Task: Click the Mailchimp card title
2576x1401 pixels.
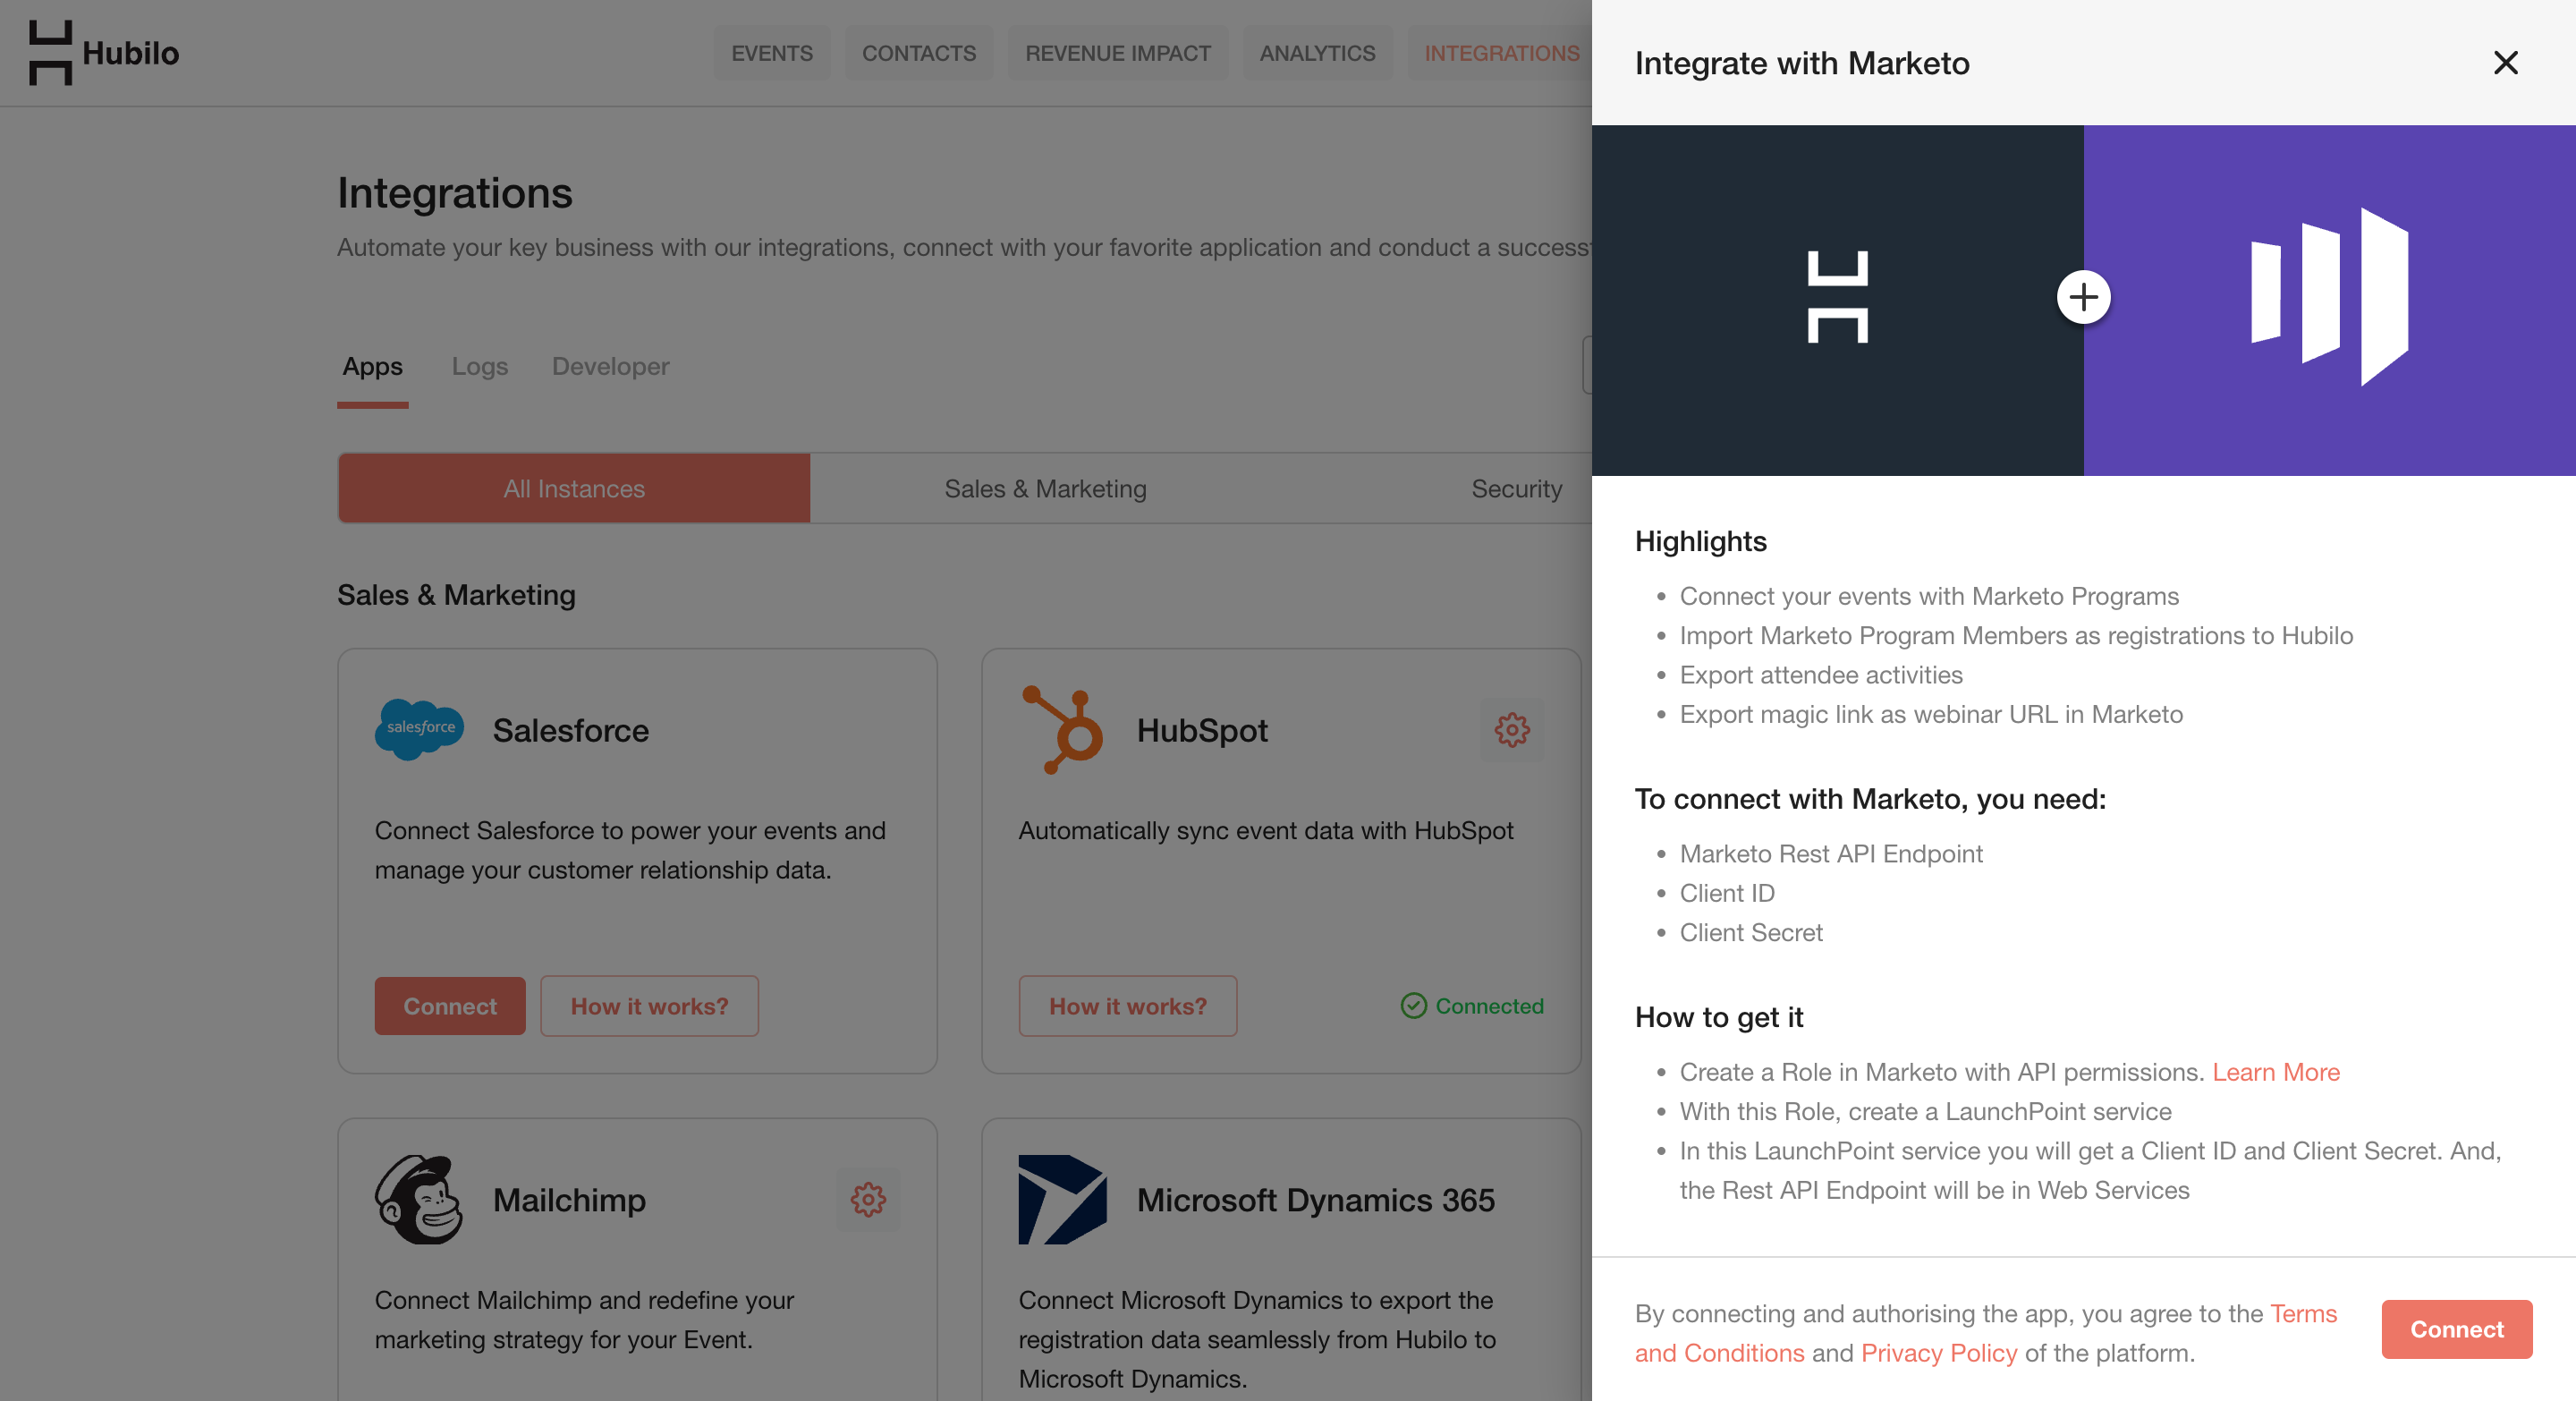Action: (569, 1199)
